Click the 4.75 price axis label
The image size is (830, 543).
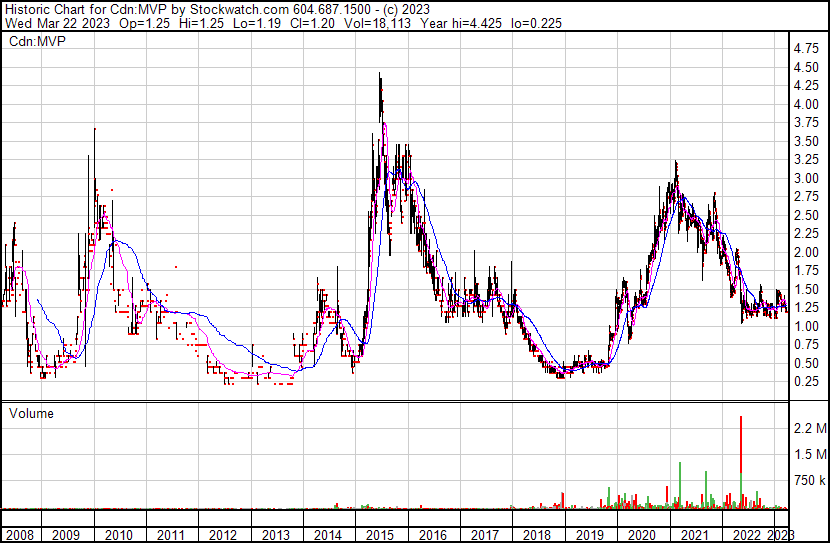point(804,48)
